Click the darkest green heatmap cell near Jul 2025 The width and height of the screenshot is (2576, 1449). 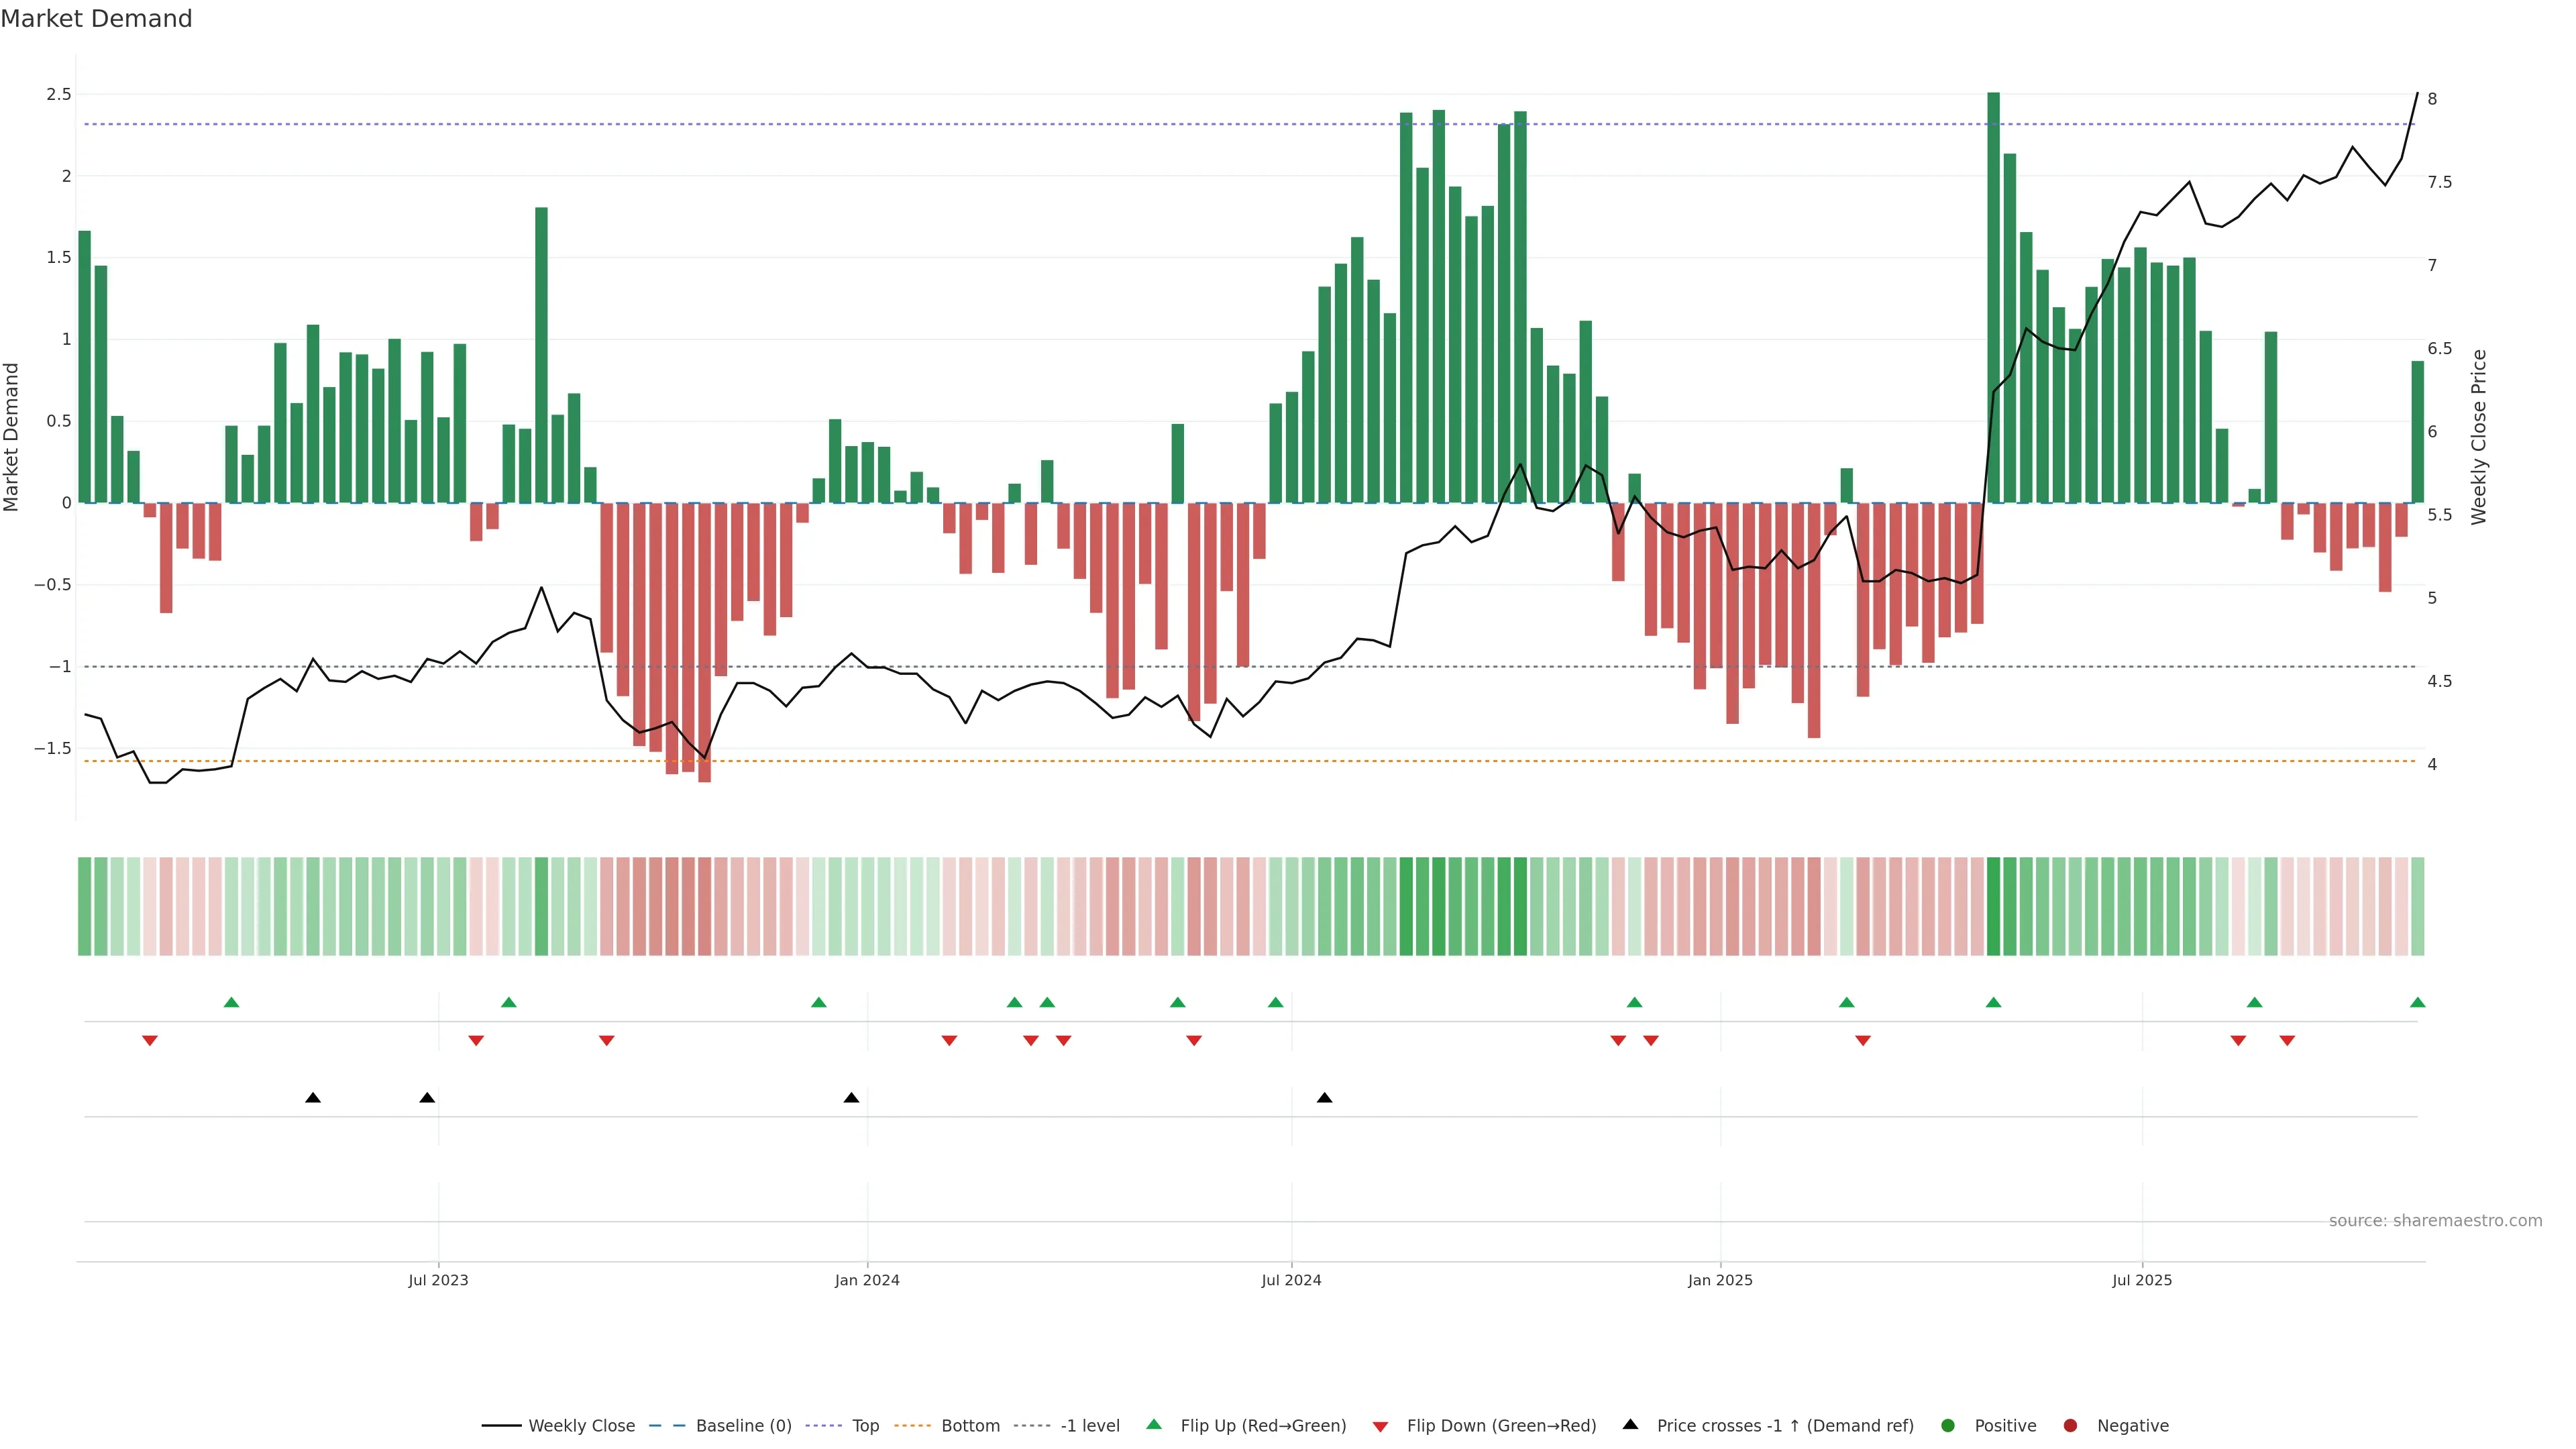[1993, 906]
